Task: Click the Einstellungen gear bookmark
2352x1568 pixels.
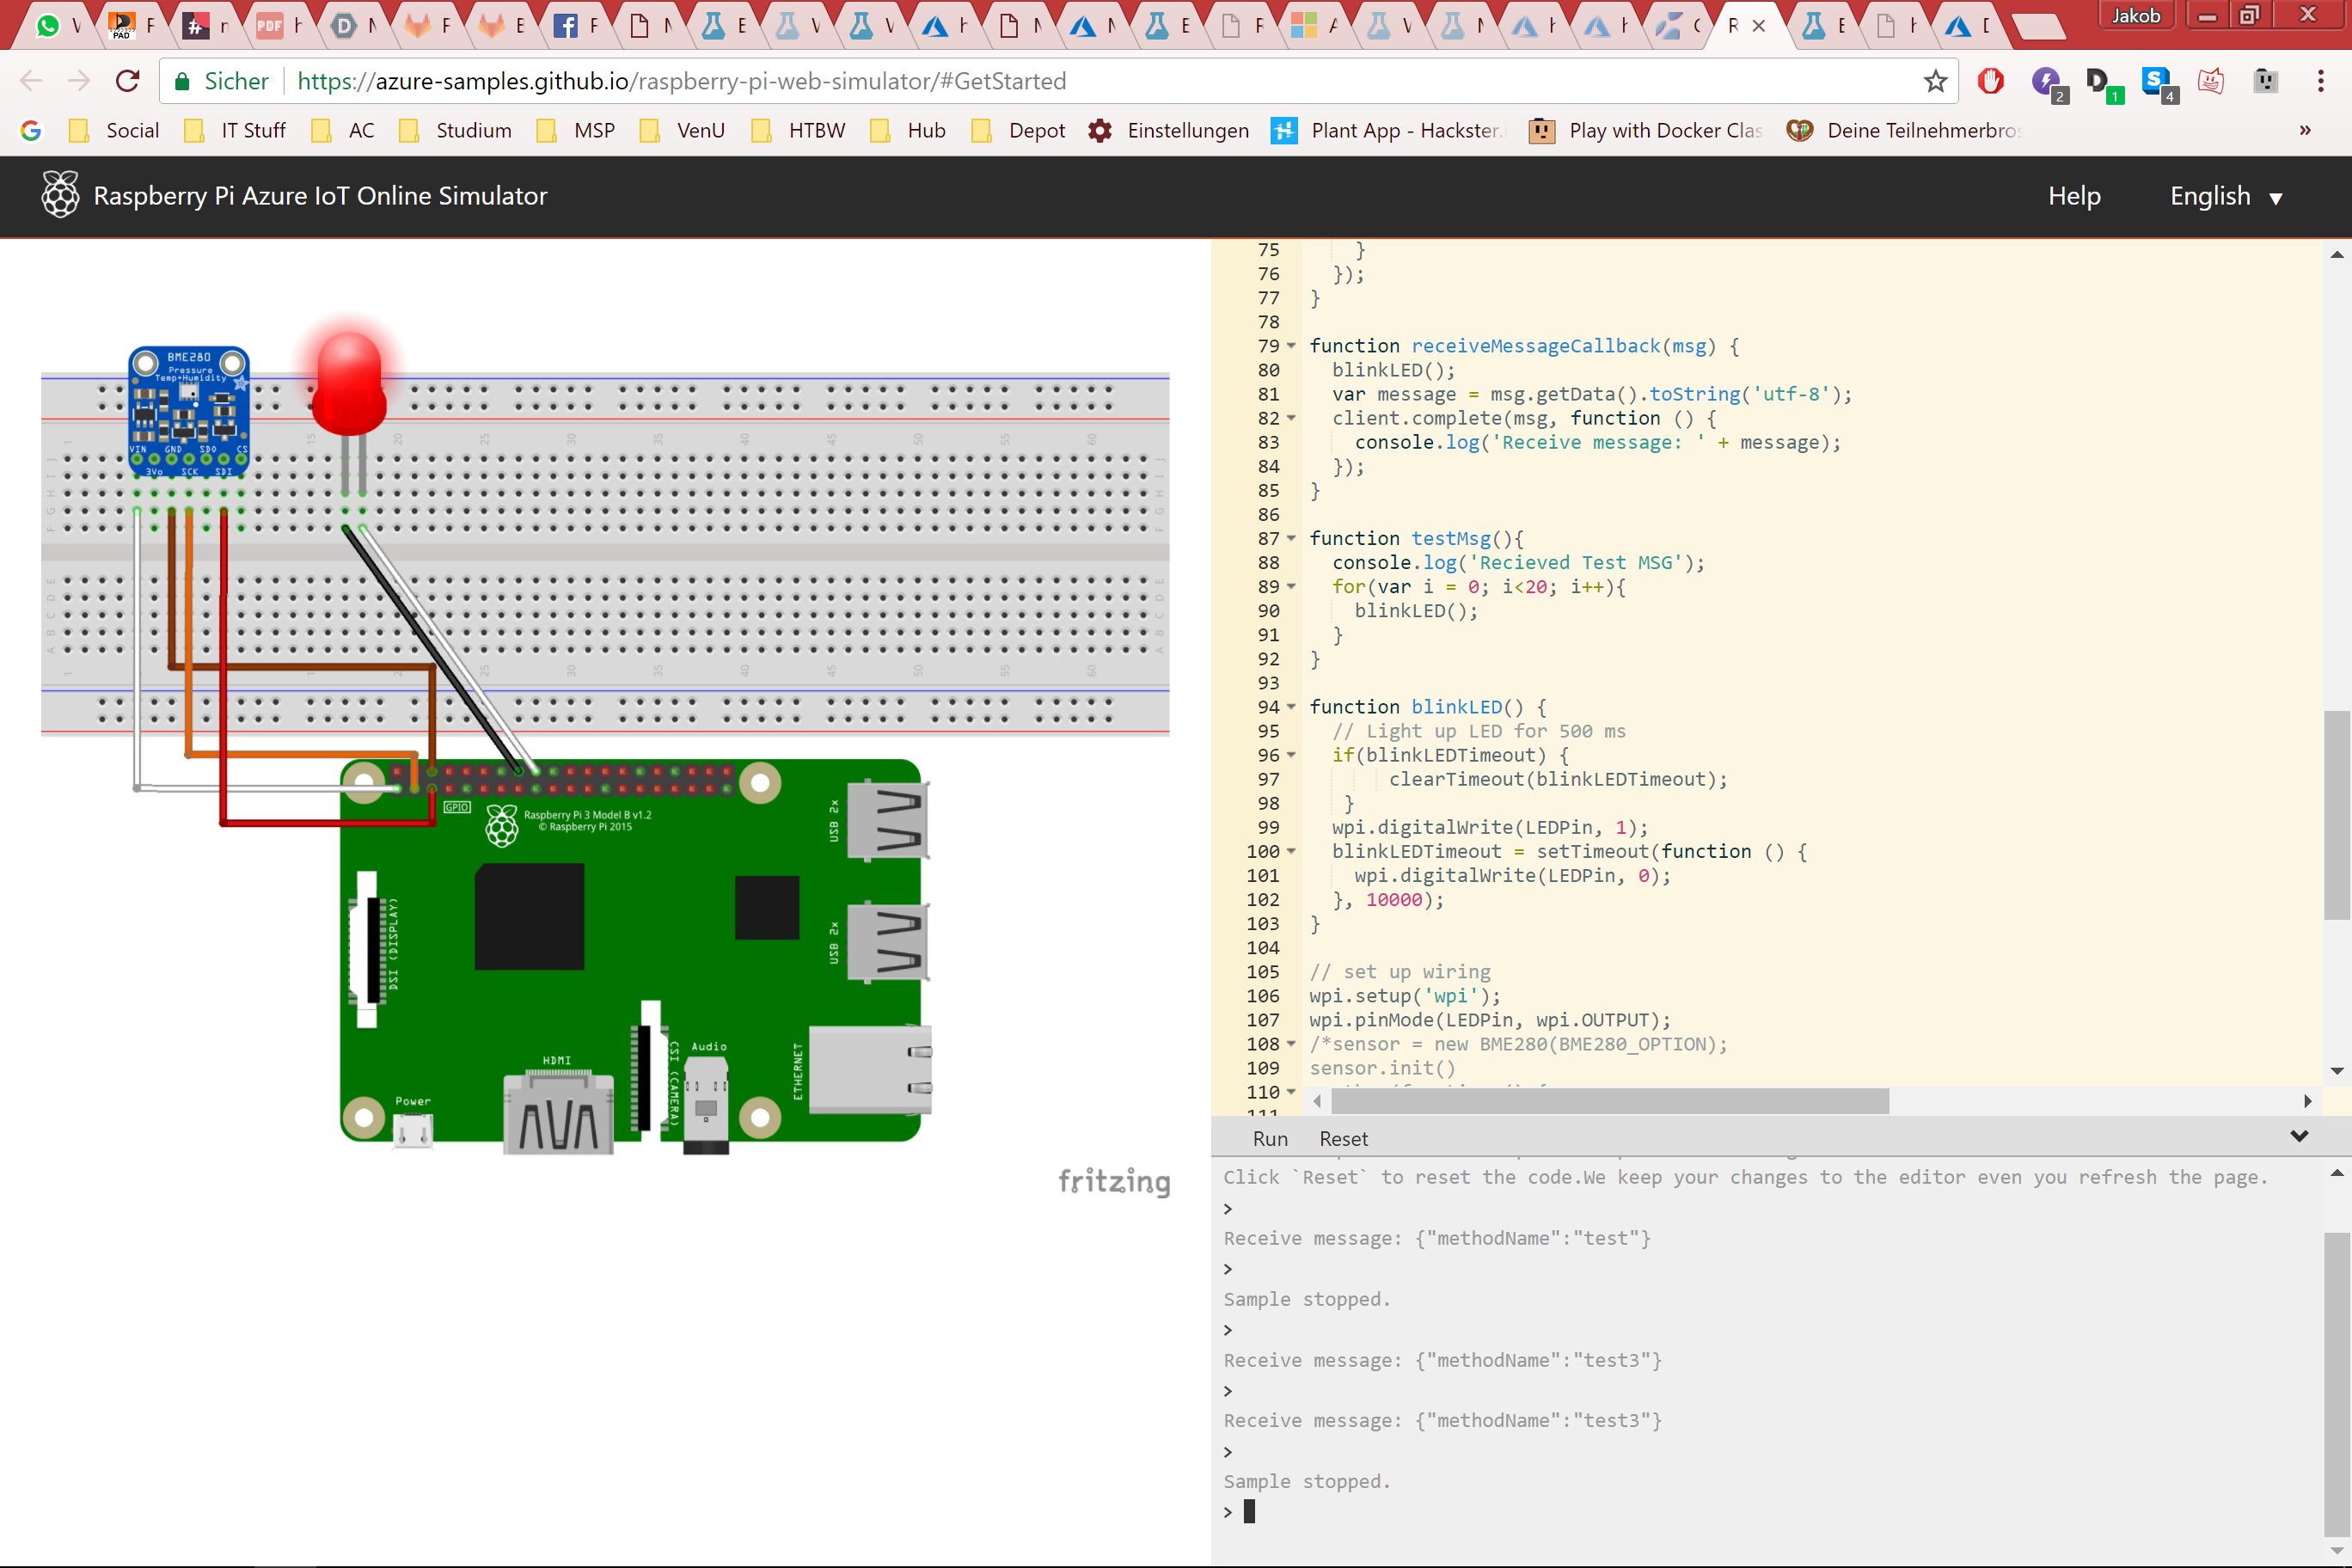Action: pyautogui.click(x=1168, y=131)
